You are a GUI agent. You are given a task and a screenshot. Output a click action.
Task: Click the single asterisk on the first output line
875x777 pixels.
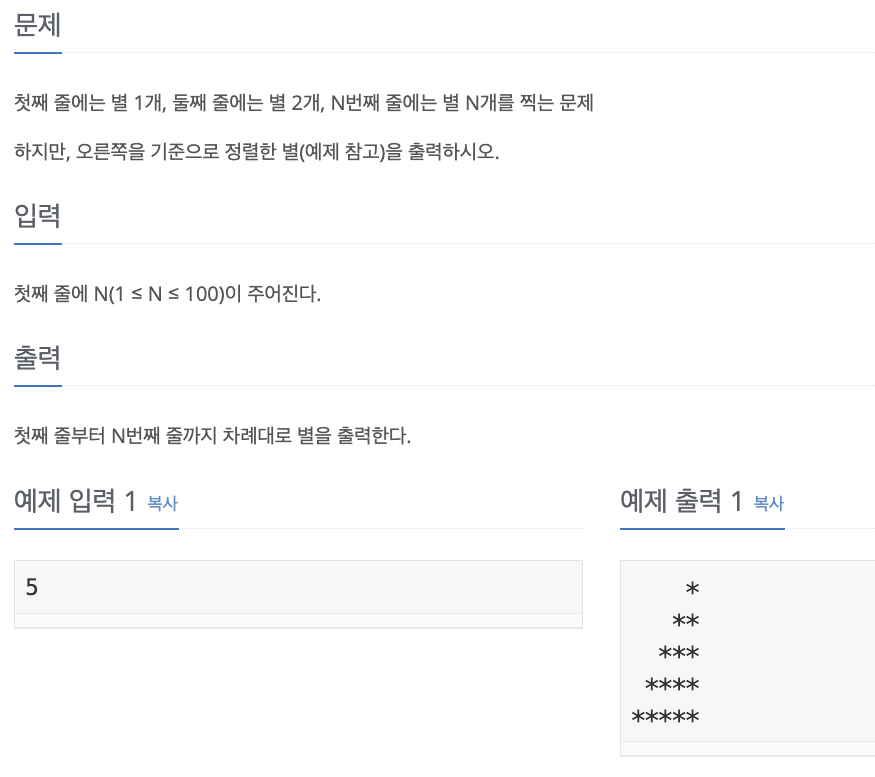tap(691, 589)
